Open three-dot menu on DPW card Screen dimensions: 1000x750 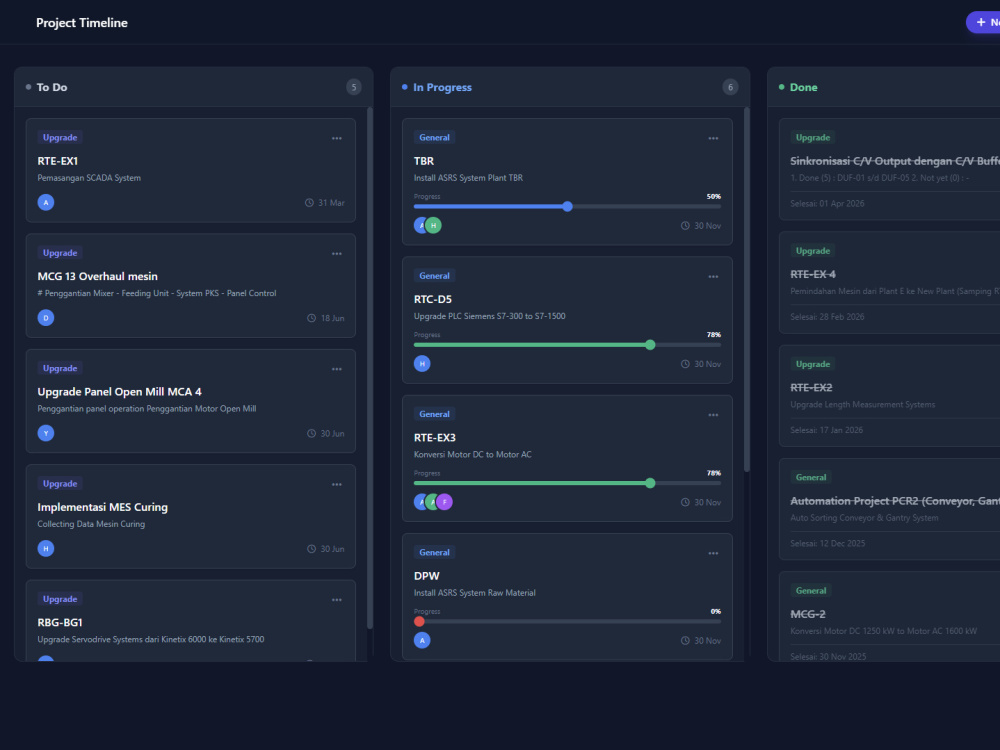pos(713,554)
